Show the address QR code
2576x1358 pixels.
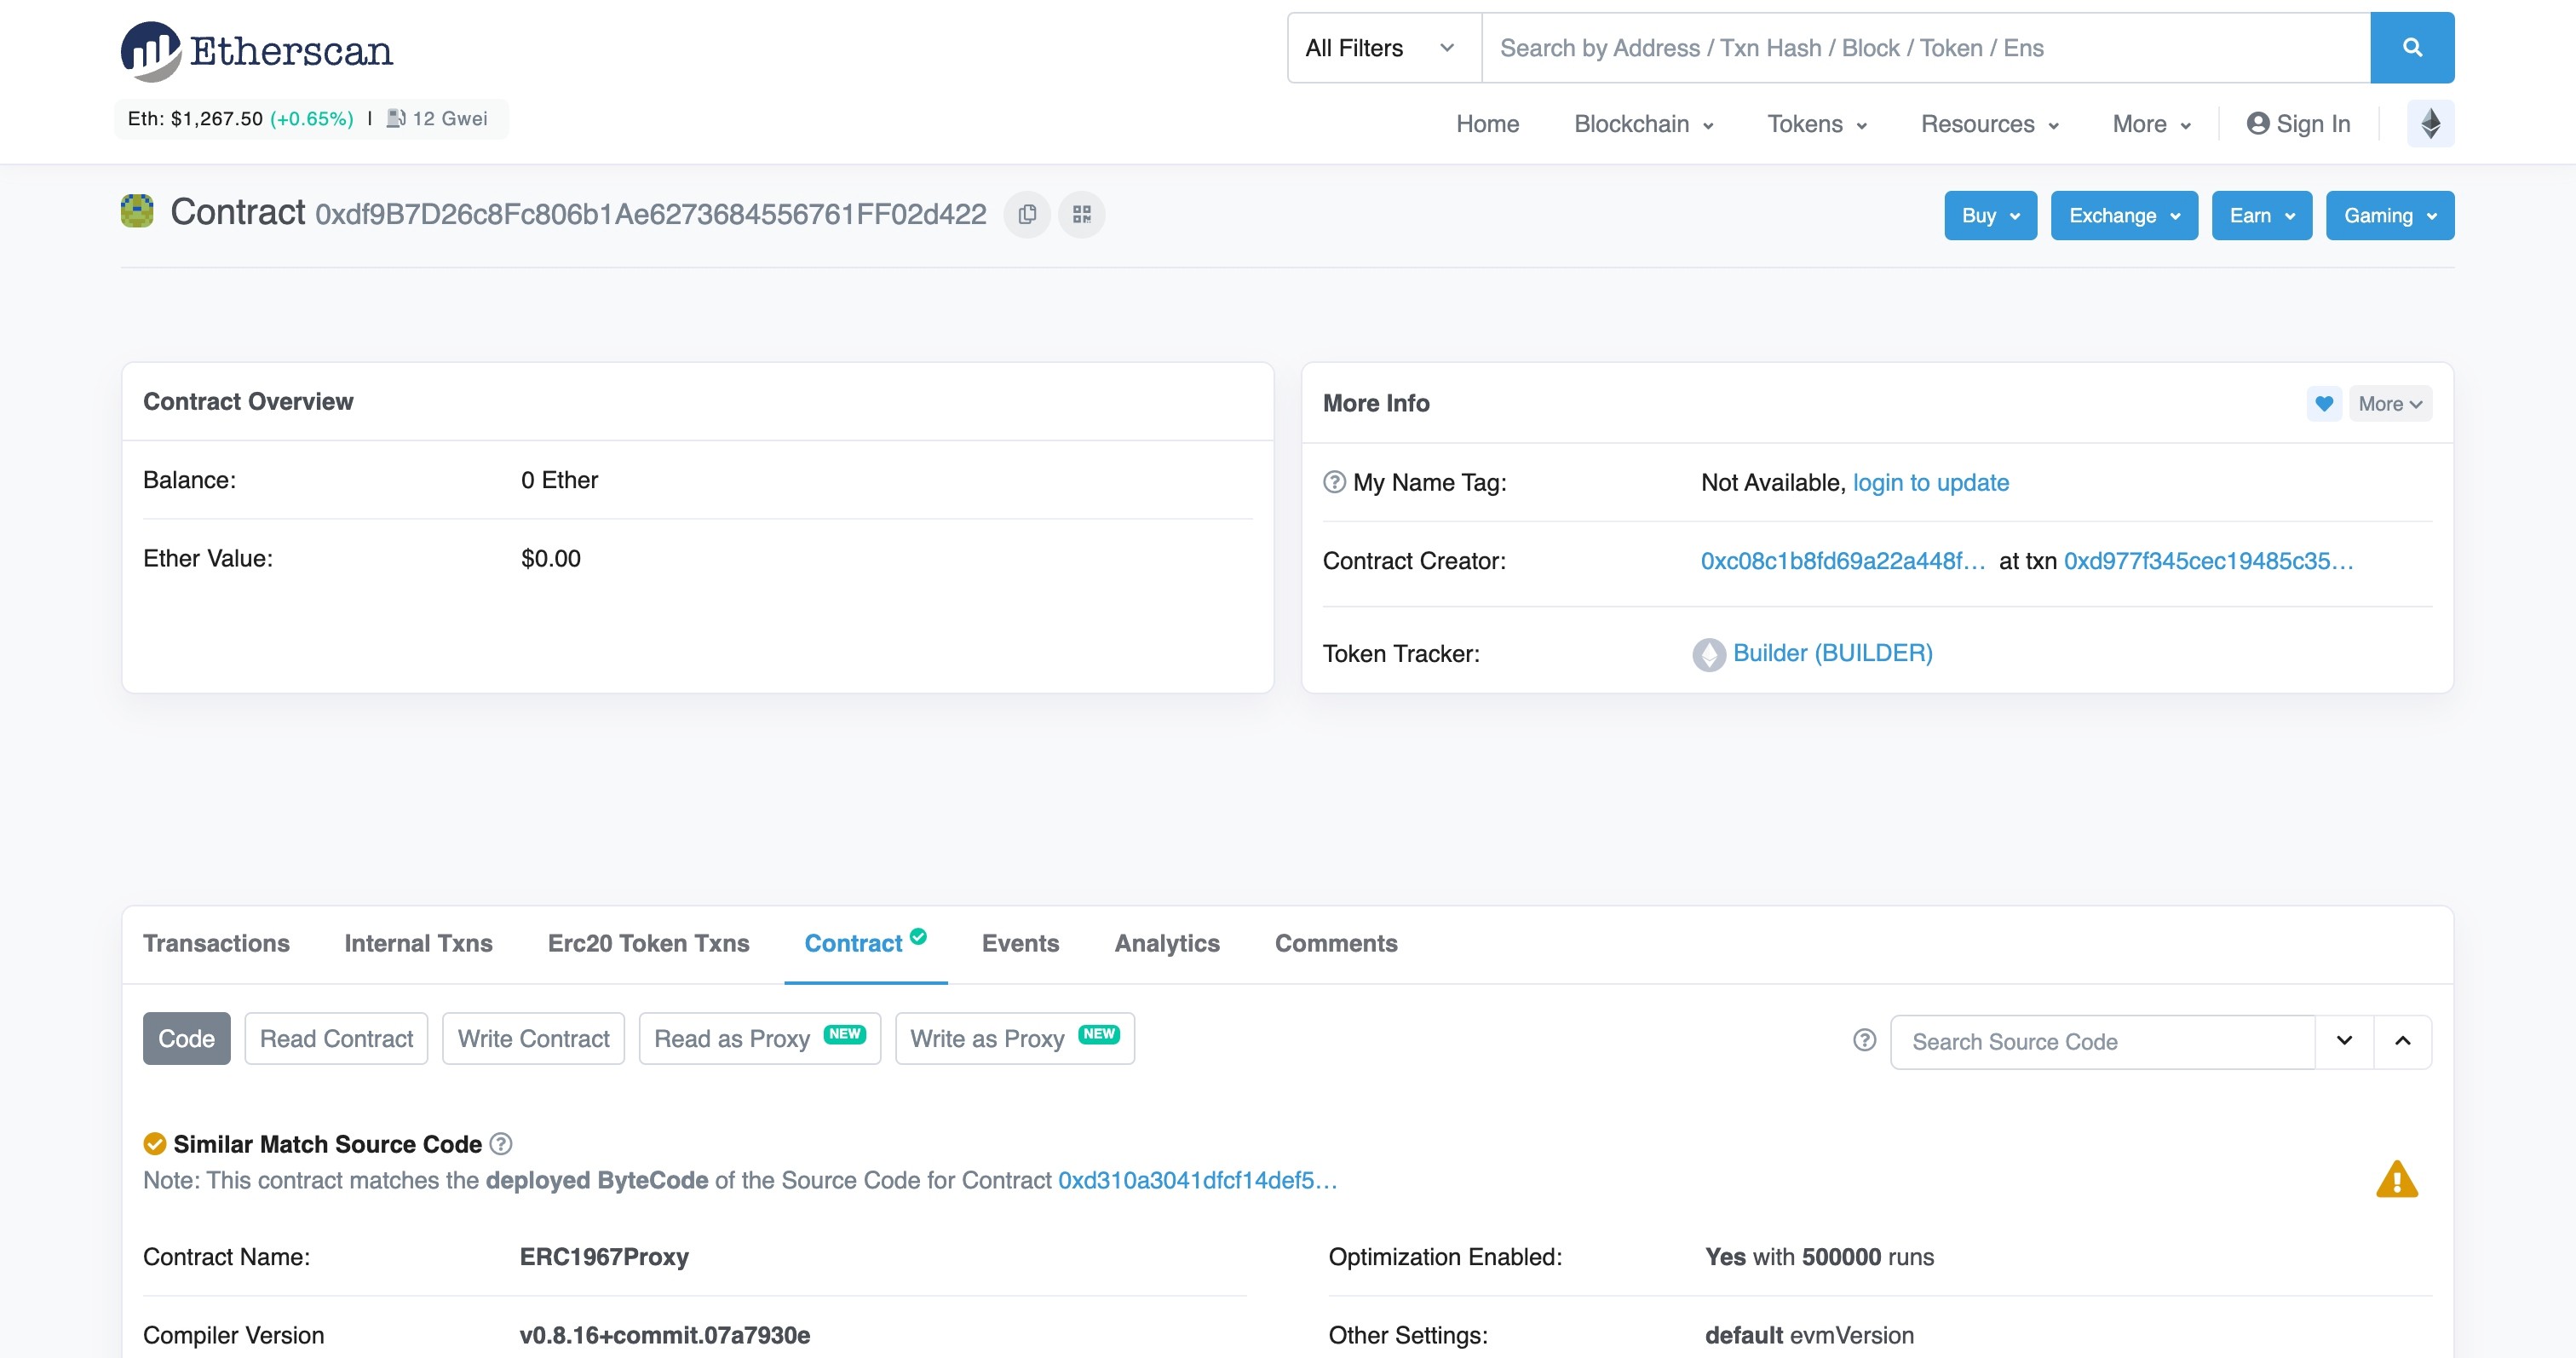1082,215
